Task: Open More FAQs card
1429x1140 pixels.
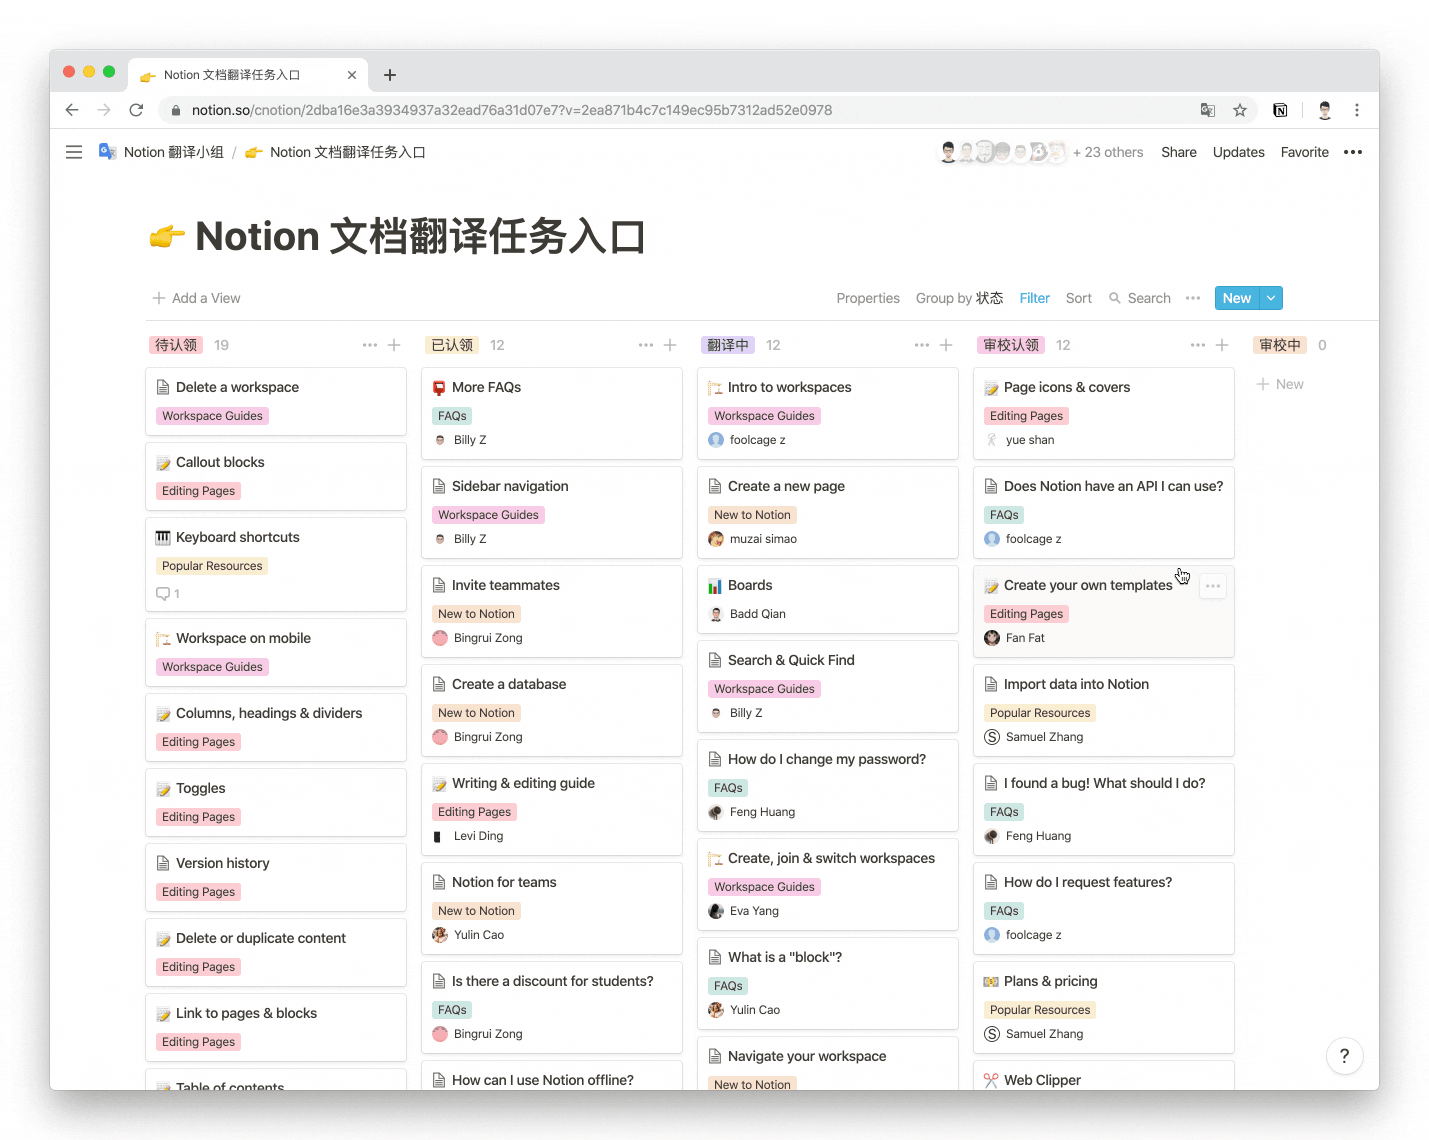Action: coord(552,413)
